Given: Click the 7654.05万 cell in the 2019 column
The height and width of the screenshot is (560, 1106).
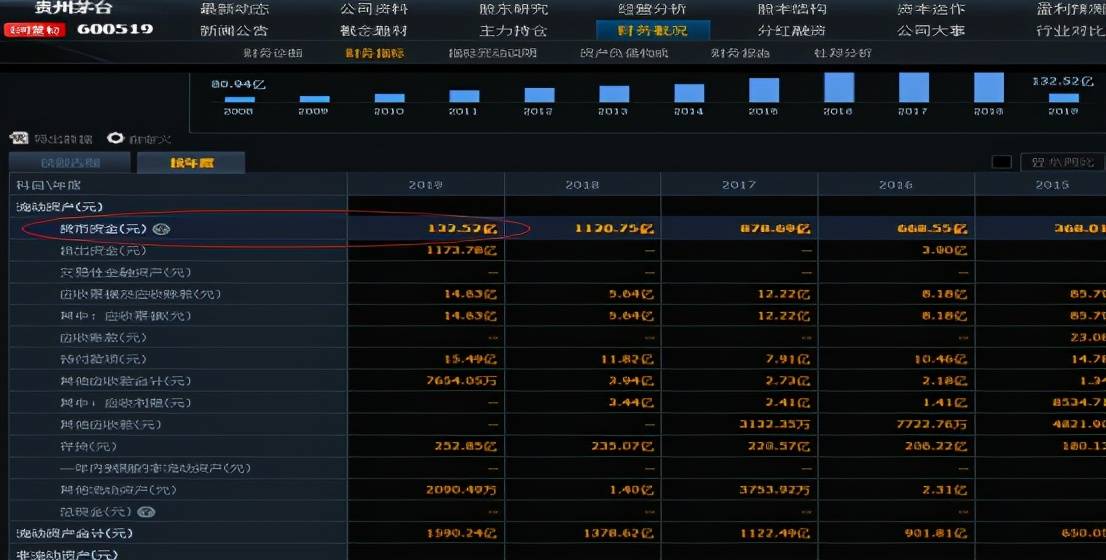Looking at the screenshot, I should tap(462, 381).
